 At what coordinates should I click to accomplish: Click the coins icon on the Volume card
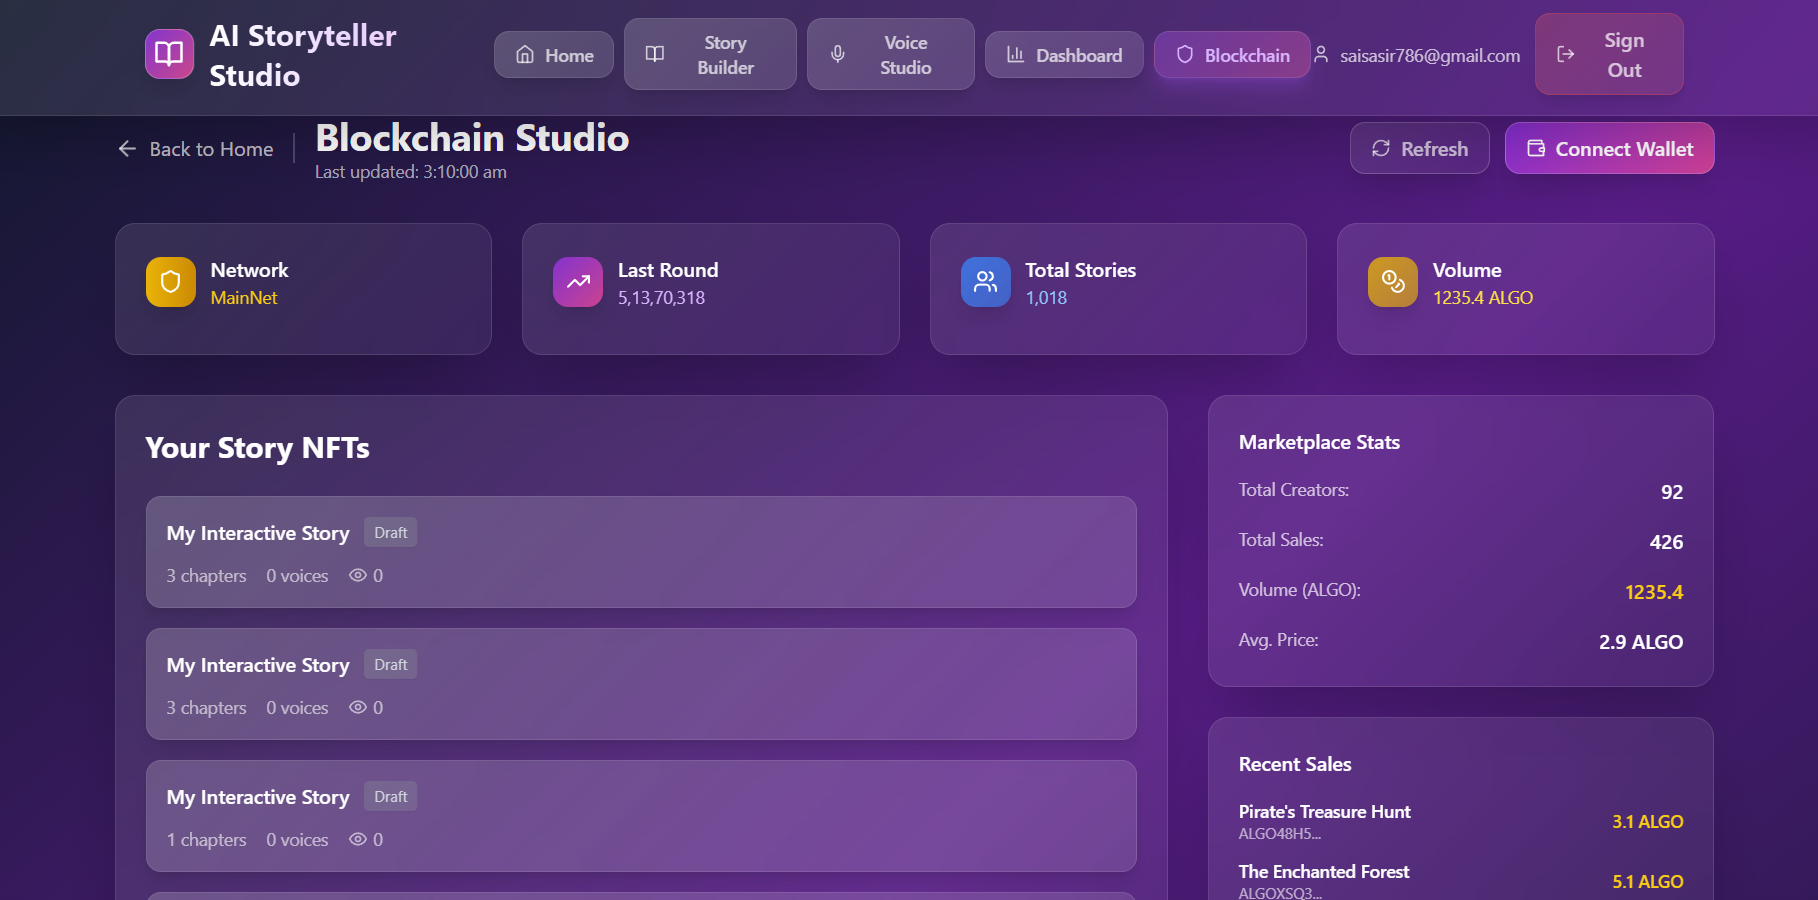[x=1393, y=282]
